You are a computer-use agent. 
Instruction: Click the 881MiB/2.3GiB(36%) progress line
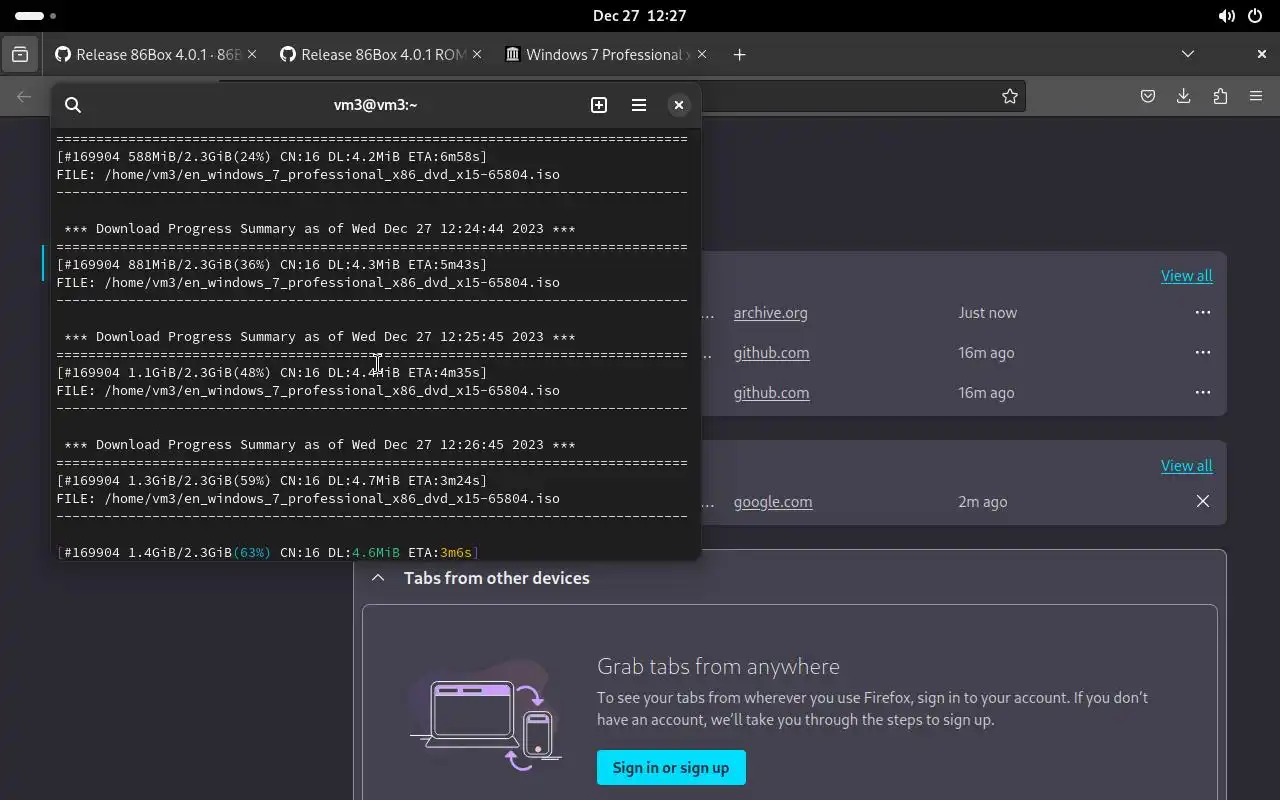(272, 265)
